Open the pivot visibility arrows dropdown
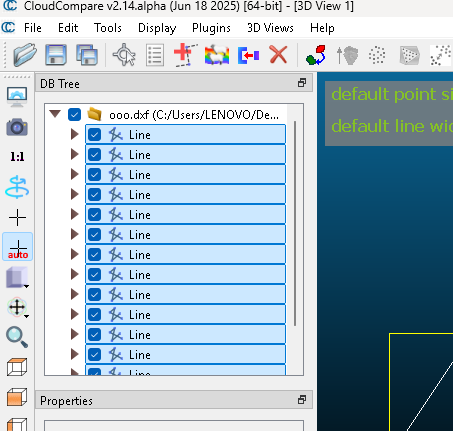This screenshot has width=453, height=431. click(x=18, y=307)
